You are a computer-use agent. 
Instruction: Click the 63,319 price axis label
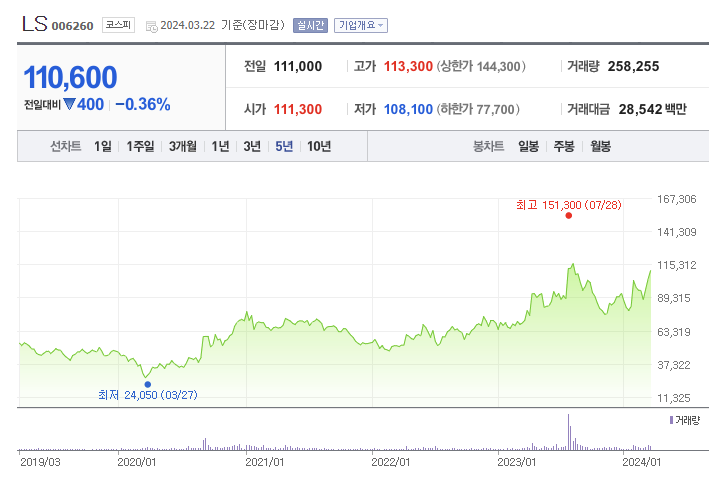click(674, 332)
